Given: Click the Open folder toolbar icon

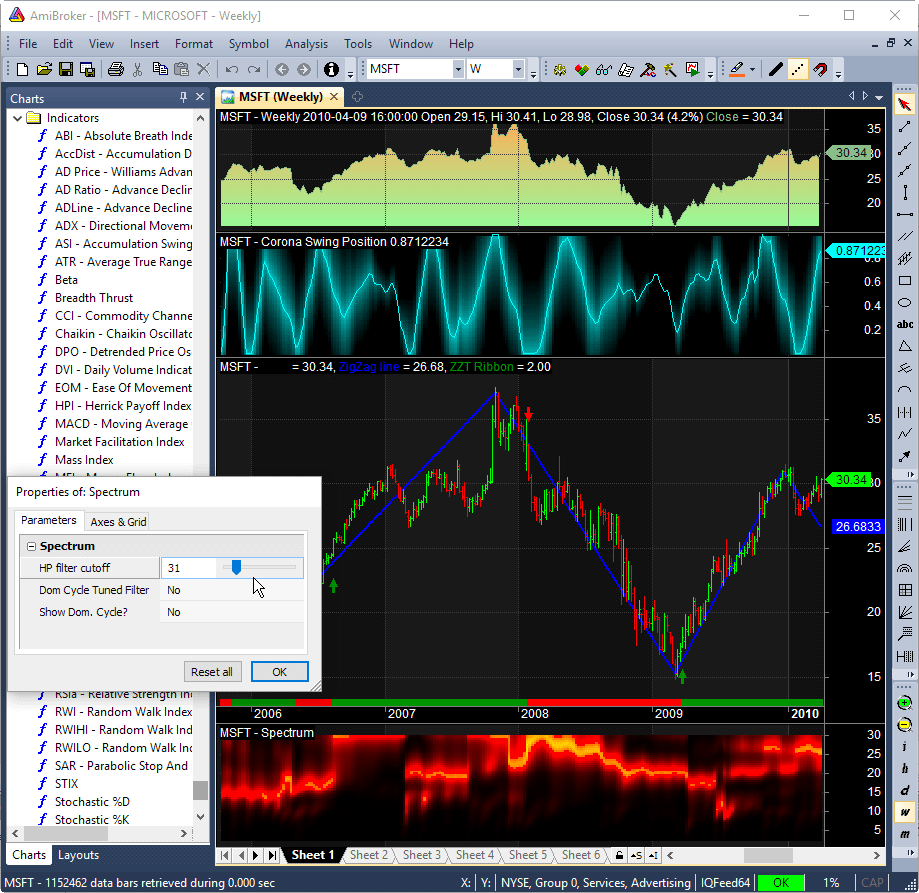Looking at the screenshot, I should click(x=44, y=70).
